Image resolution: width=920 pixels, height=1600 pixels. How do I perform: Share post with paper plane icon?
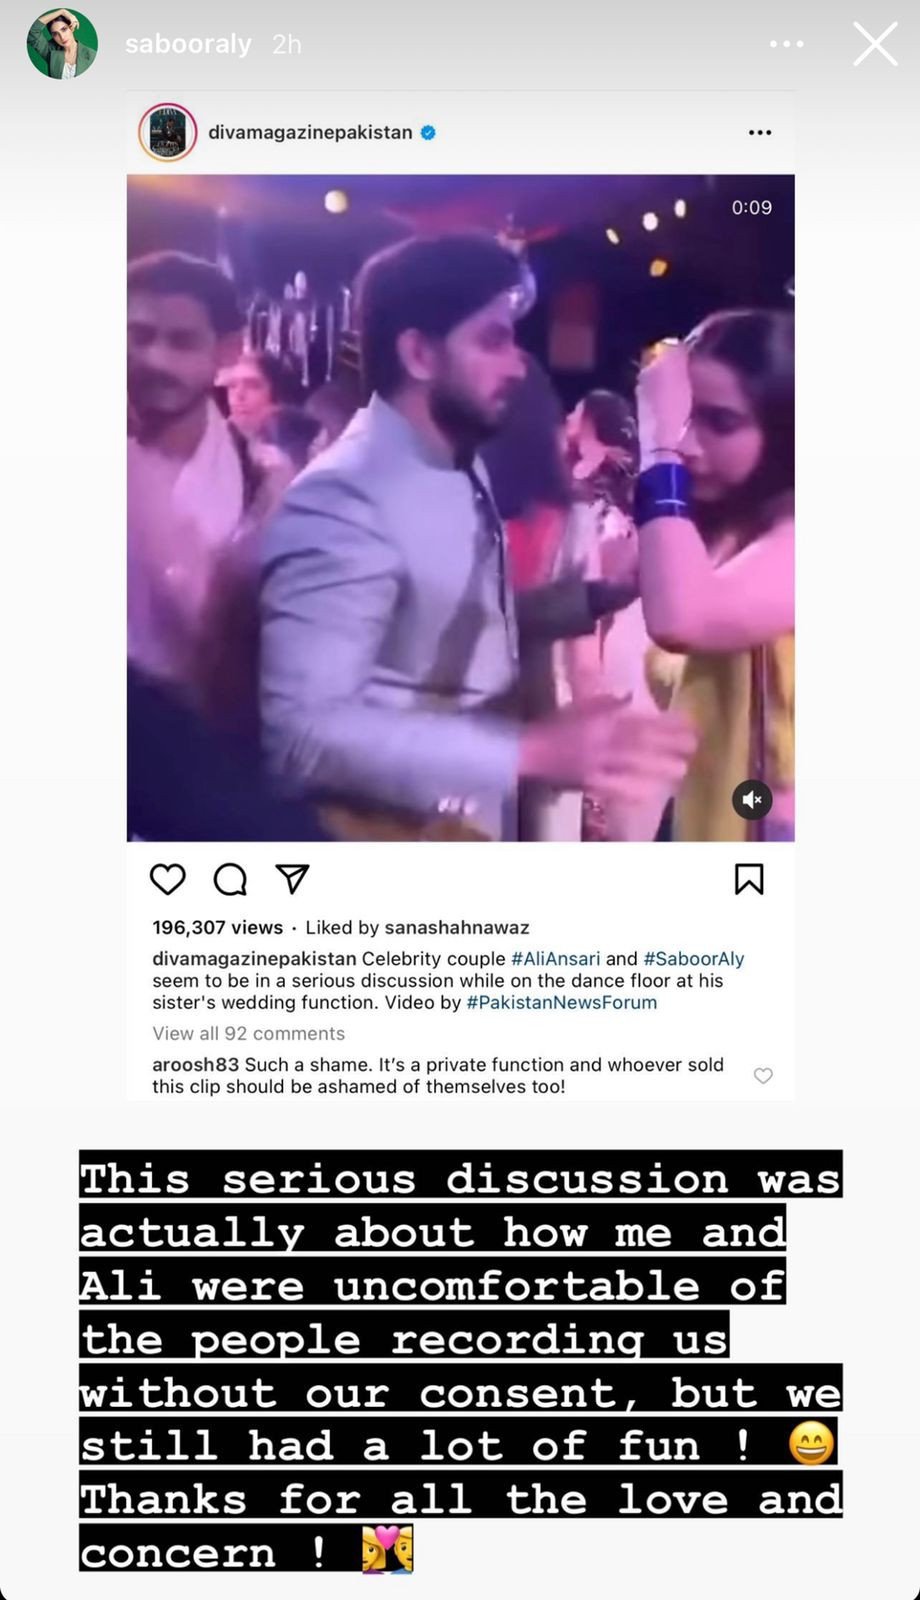(292, 878)
